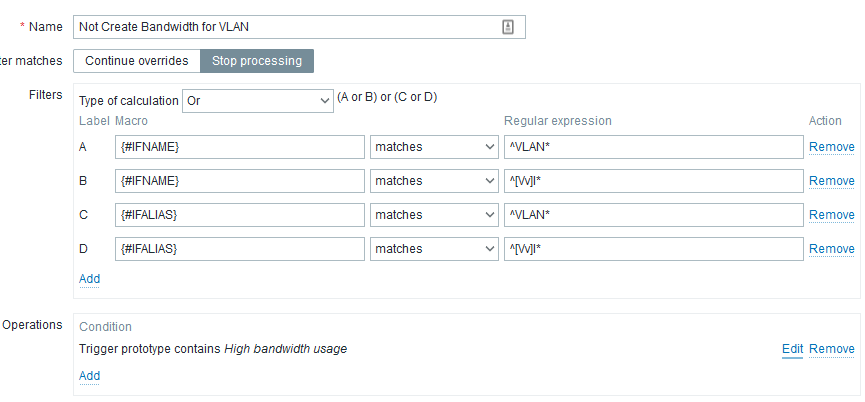Add a new operation
The height and width of the screenshot is (402, 865).
(x=89, y=376)
